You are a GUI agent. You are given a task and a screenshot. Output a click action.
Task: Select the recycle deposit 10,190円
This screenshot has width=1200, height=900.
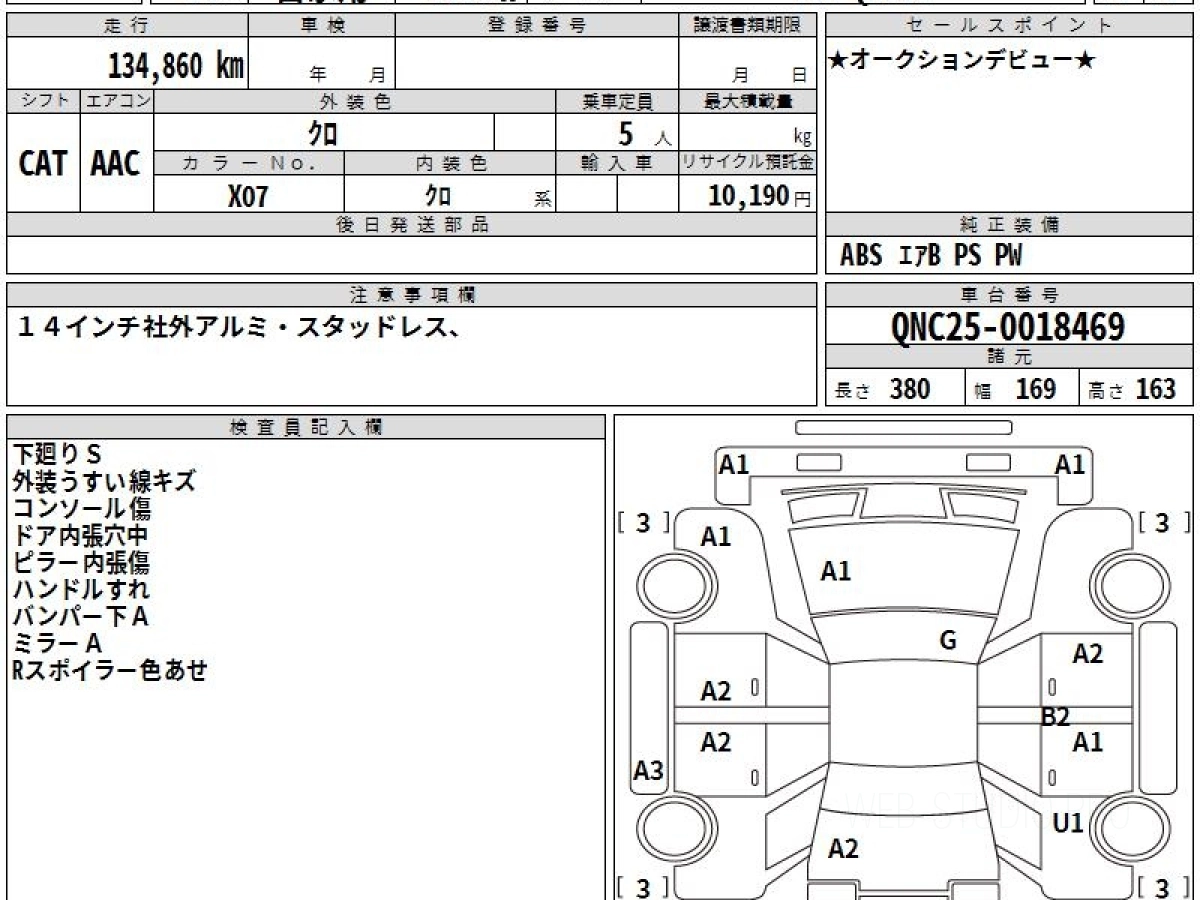tap(760, 196)
